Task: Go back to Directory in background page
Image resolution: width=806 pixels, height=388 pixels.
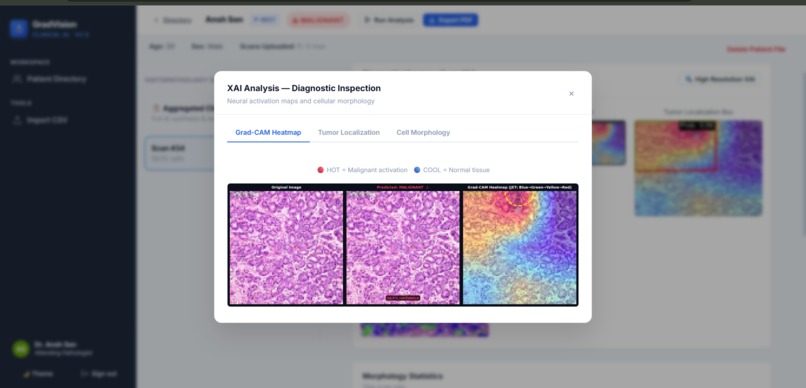Action: (x=172, y=21)
